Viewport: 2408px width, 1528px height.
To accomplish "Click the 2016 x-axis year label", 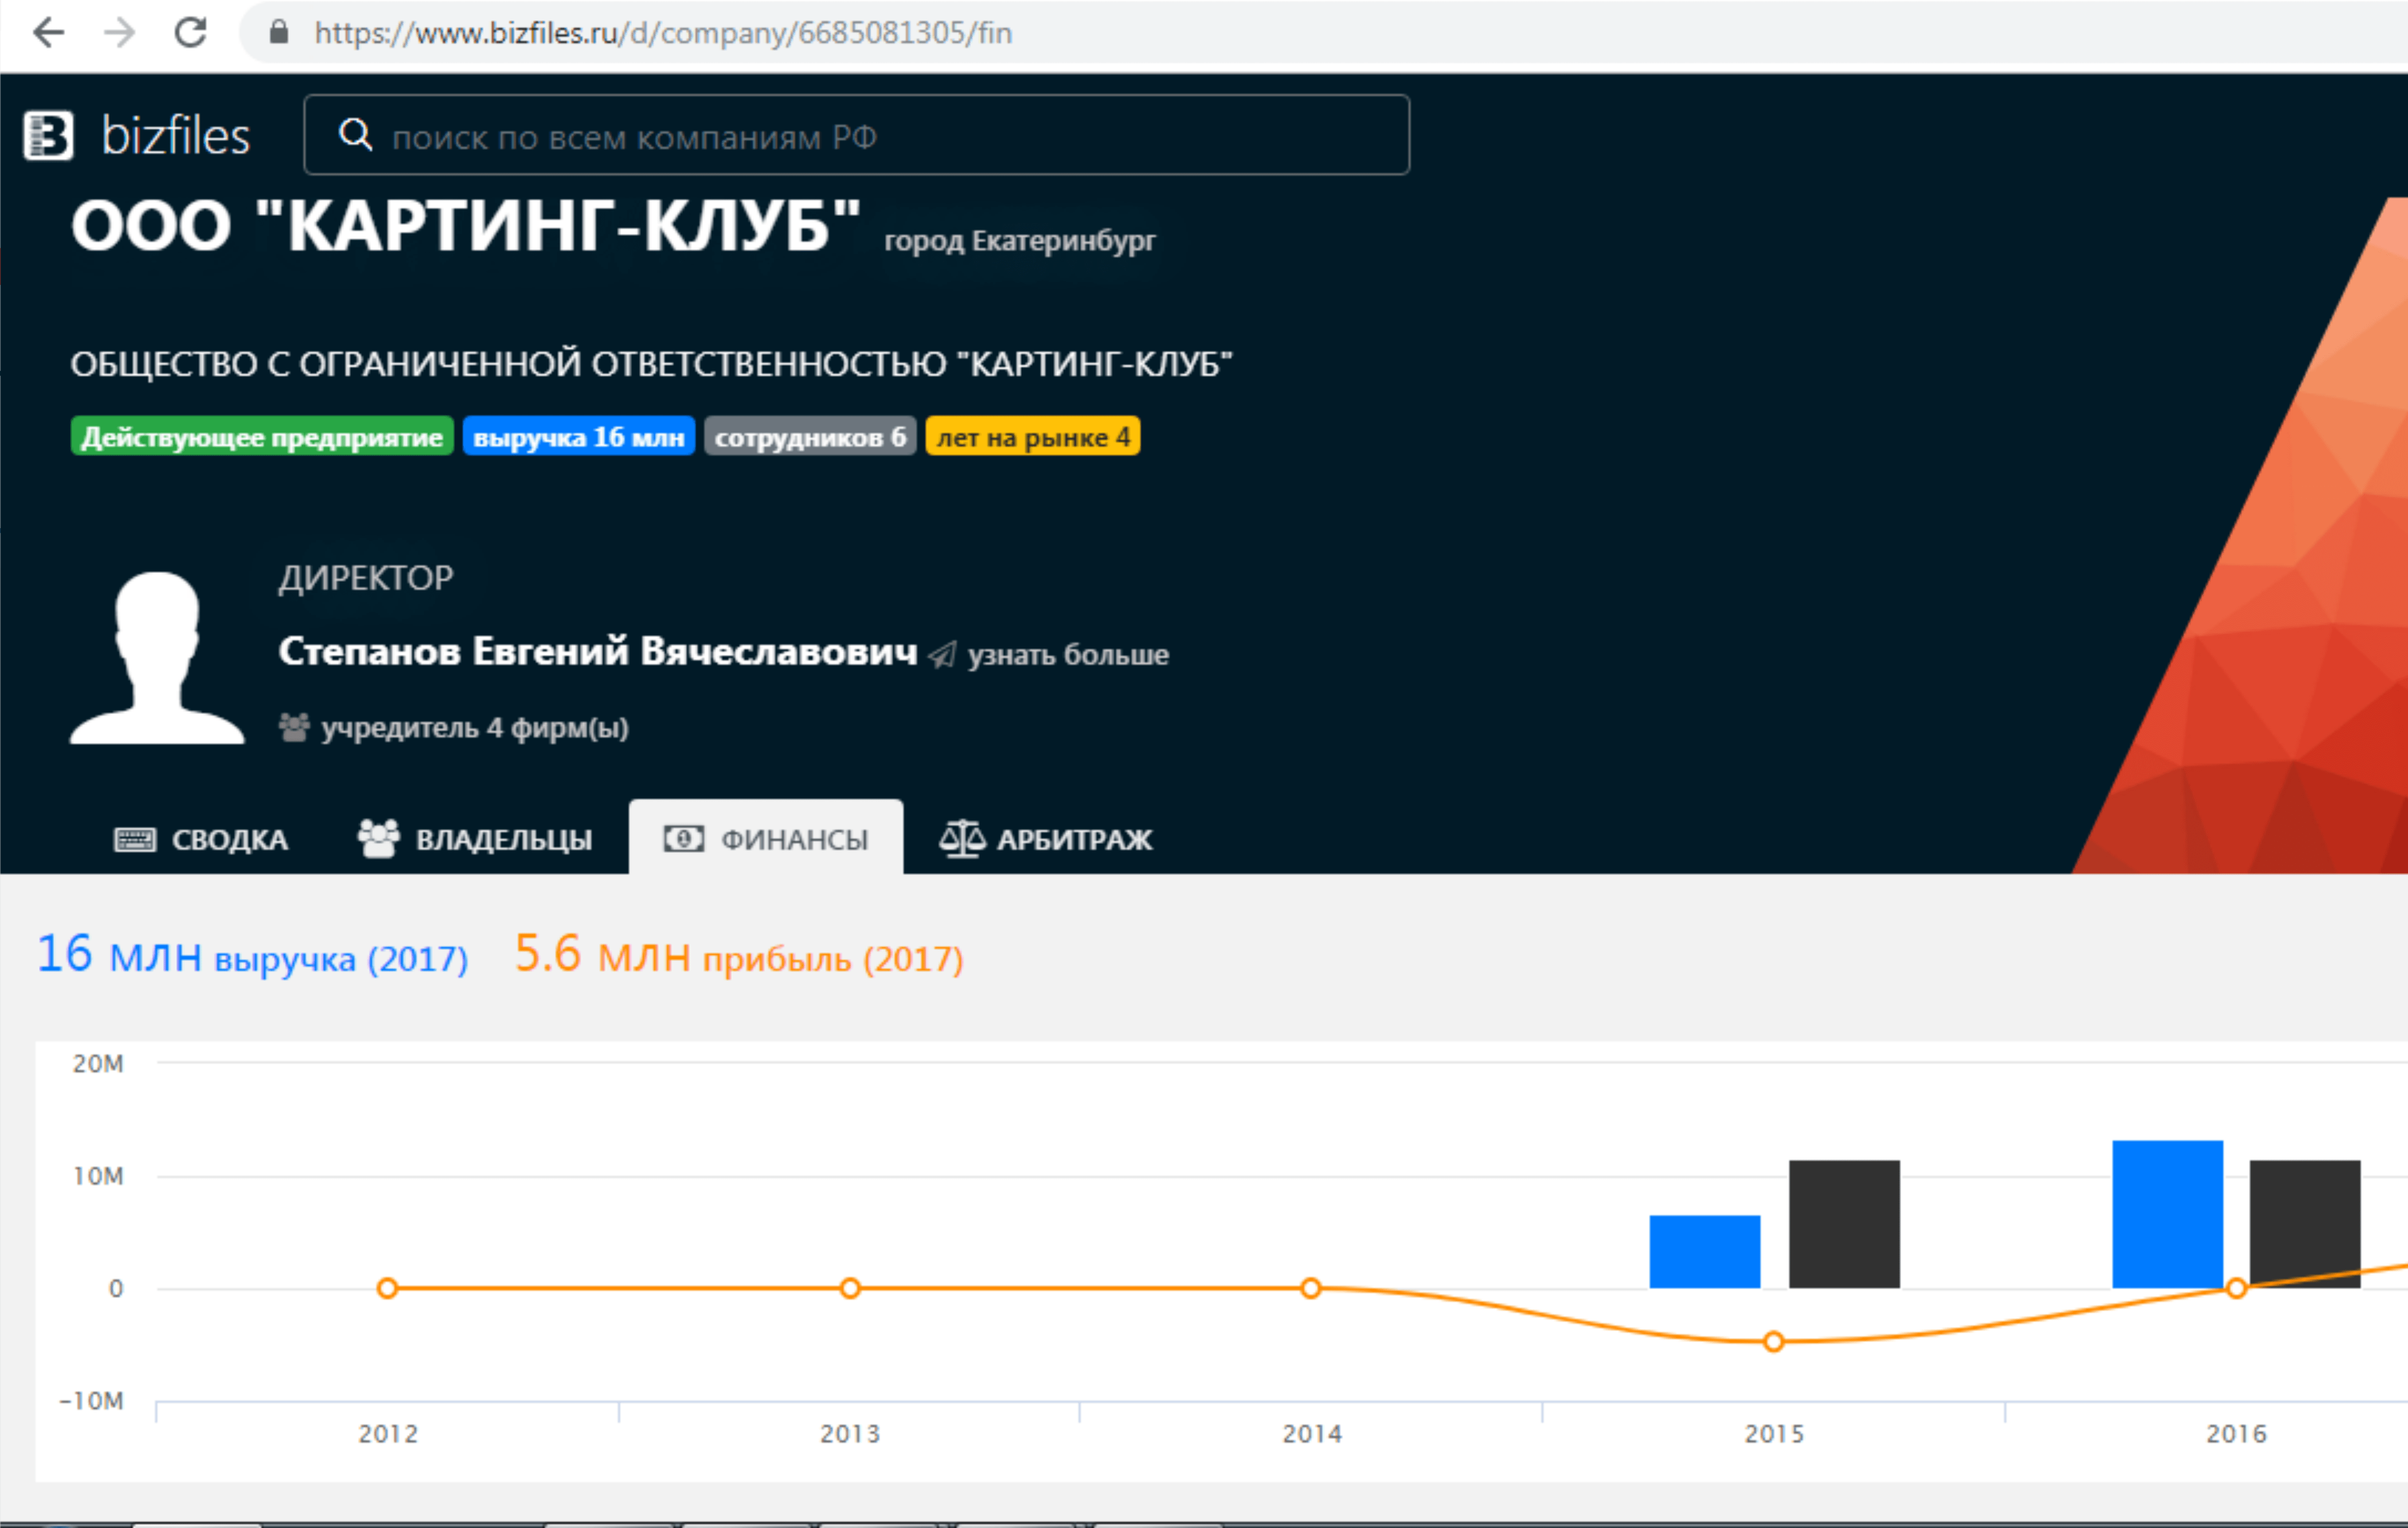I will coord(2236,1434).
